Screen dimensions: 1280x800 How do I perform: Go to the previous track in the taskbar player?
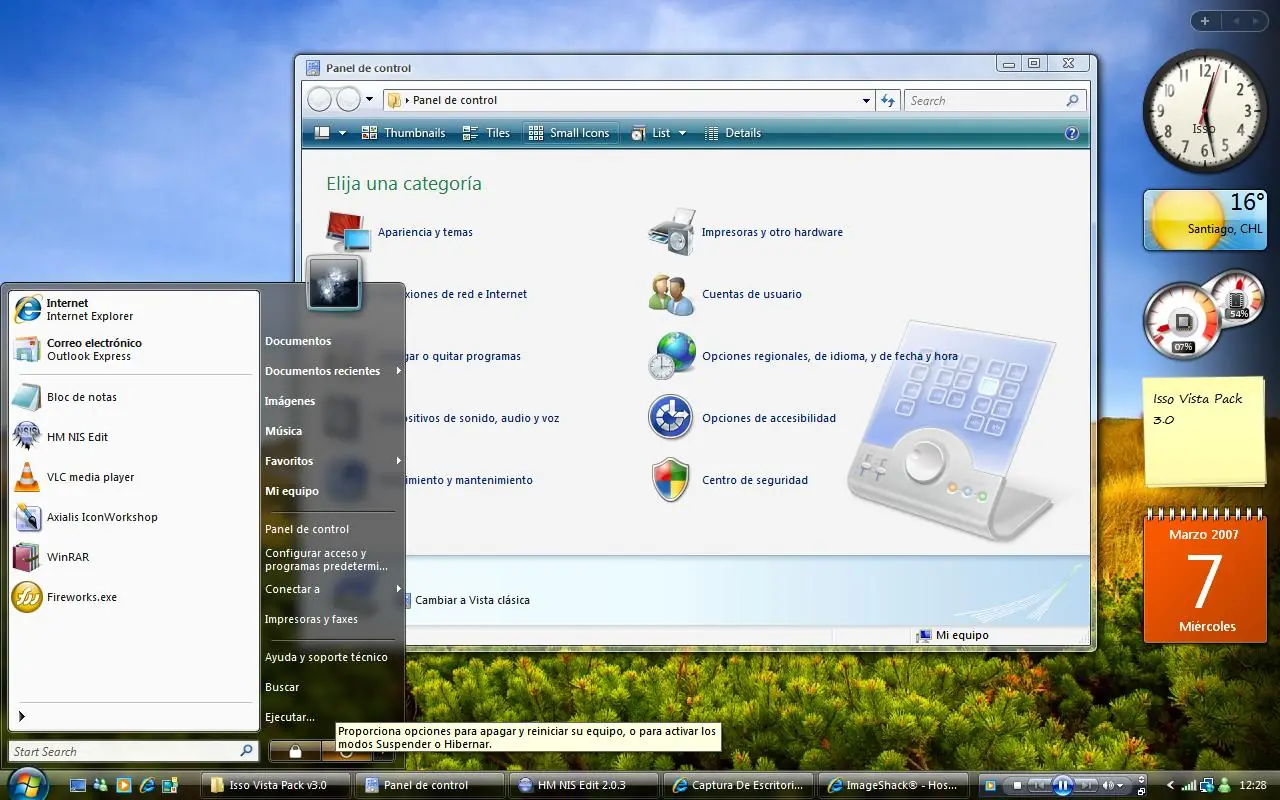[x=1039, y=785]
